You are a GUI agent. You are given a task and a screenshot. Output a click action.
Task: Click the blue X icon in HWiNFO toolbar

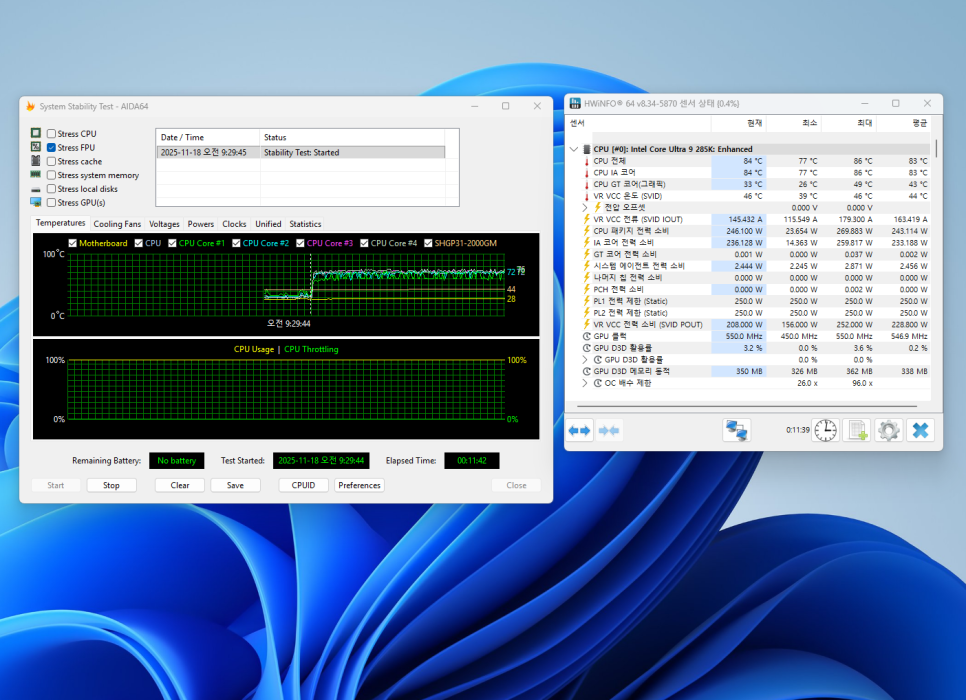point(921,430)
